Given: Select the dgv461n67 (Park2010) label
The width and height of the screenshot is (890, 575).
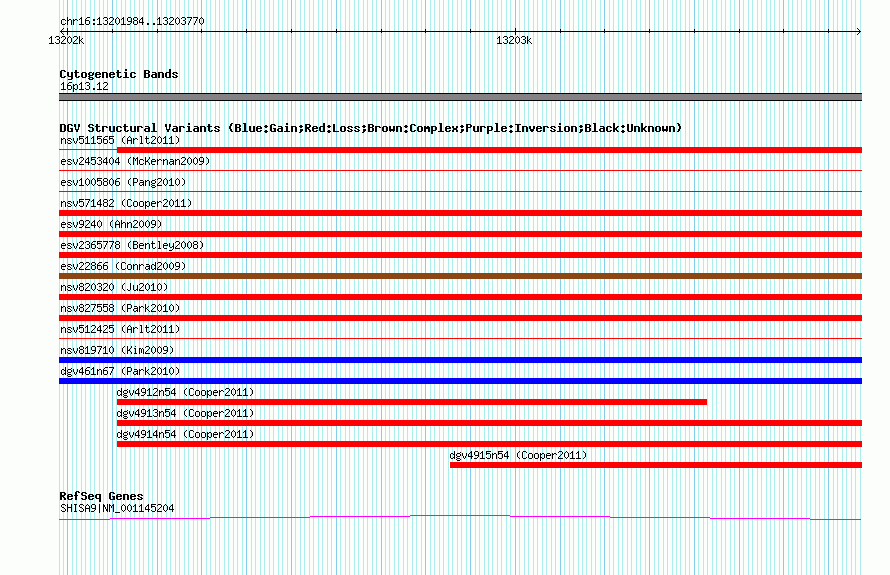Looking at the screenshot, I should [120, 371].
